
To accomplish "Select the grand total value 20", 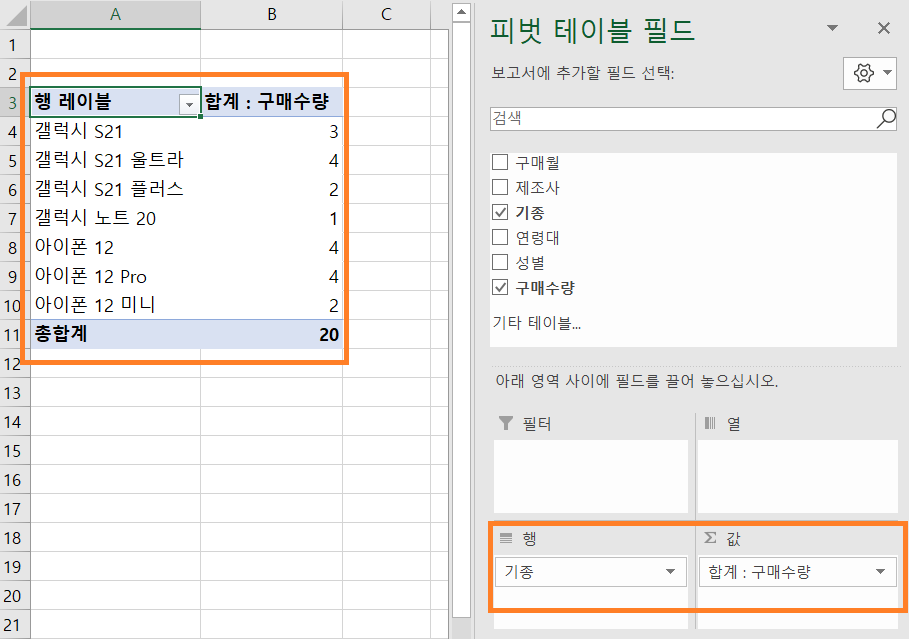I will click(x=272, y=334).
